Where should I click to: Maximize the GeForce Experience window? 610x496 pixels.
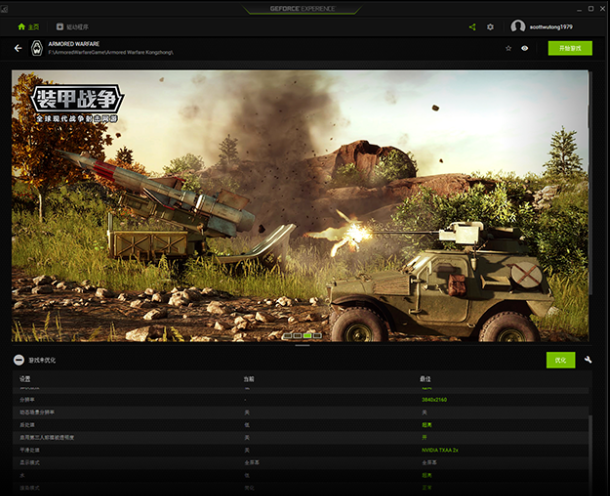pyautogui.click(x=591, y=9)
